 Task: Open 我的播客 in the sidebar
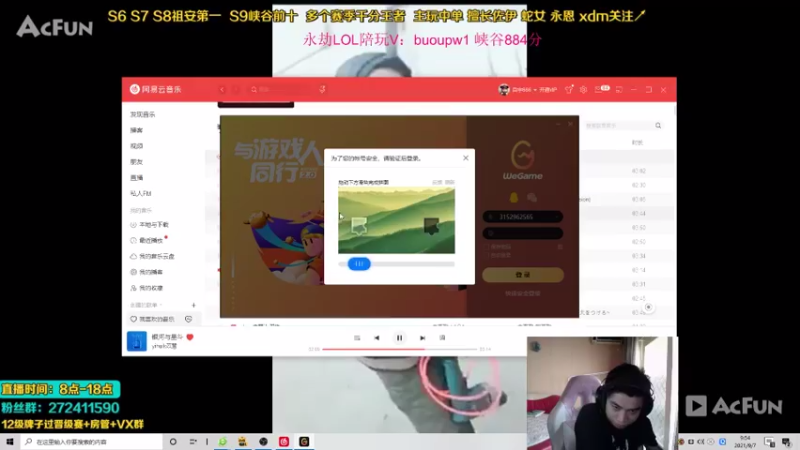[146, 272]
